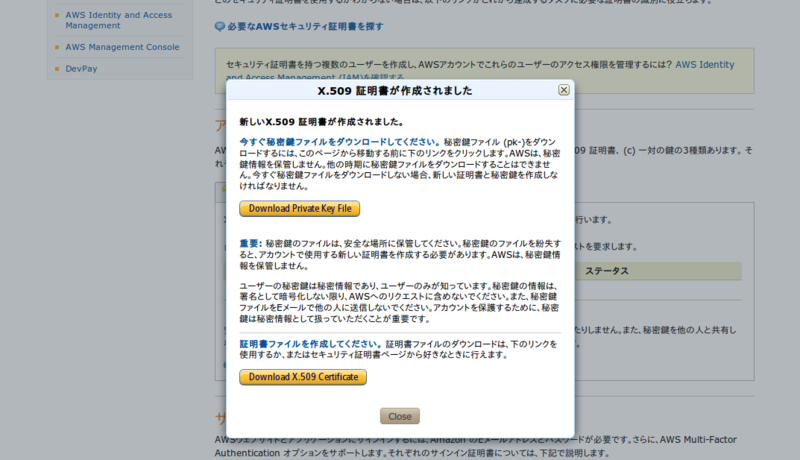Click the bold heading 新しいX.509 証明書が作成されました。
The width and height of the screenshot is (800, 460).
(x=322, y=122)
